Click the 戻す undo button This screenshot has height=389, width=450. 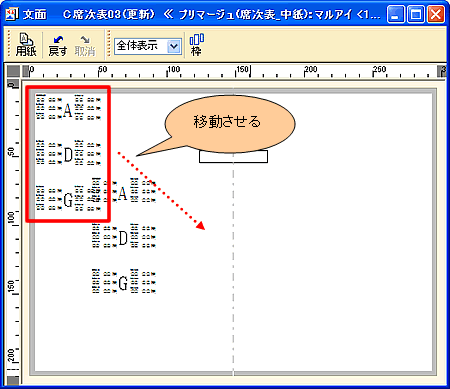57,45
